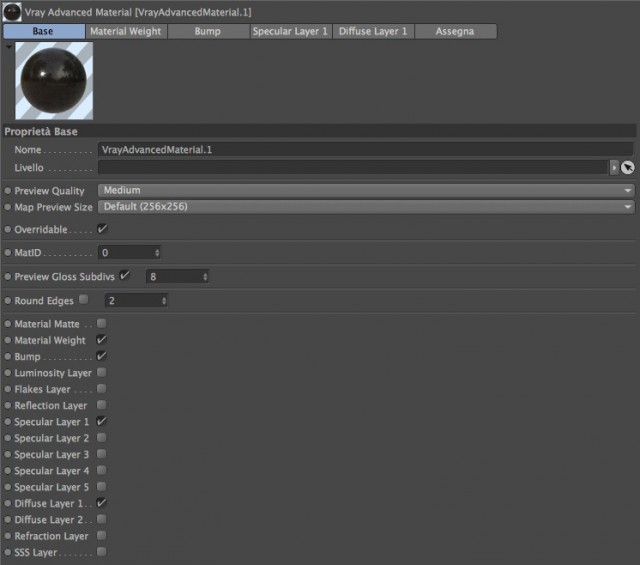The image size is (640, 565).
Task: Enable the Specular Layer 4 checkbox
Action: point(102,470)
